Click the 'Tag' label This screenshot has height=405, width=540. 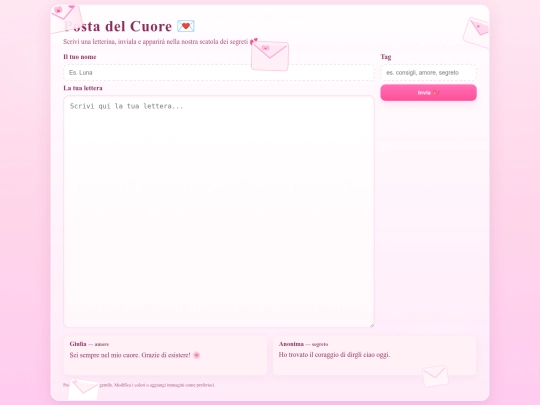(x=386, y=57)
